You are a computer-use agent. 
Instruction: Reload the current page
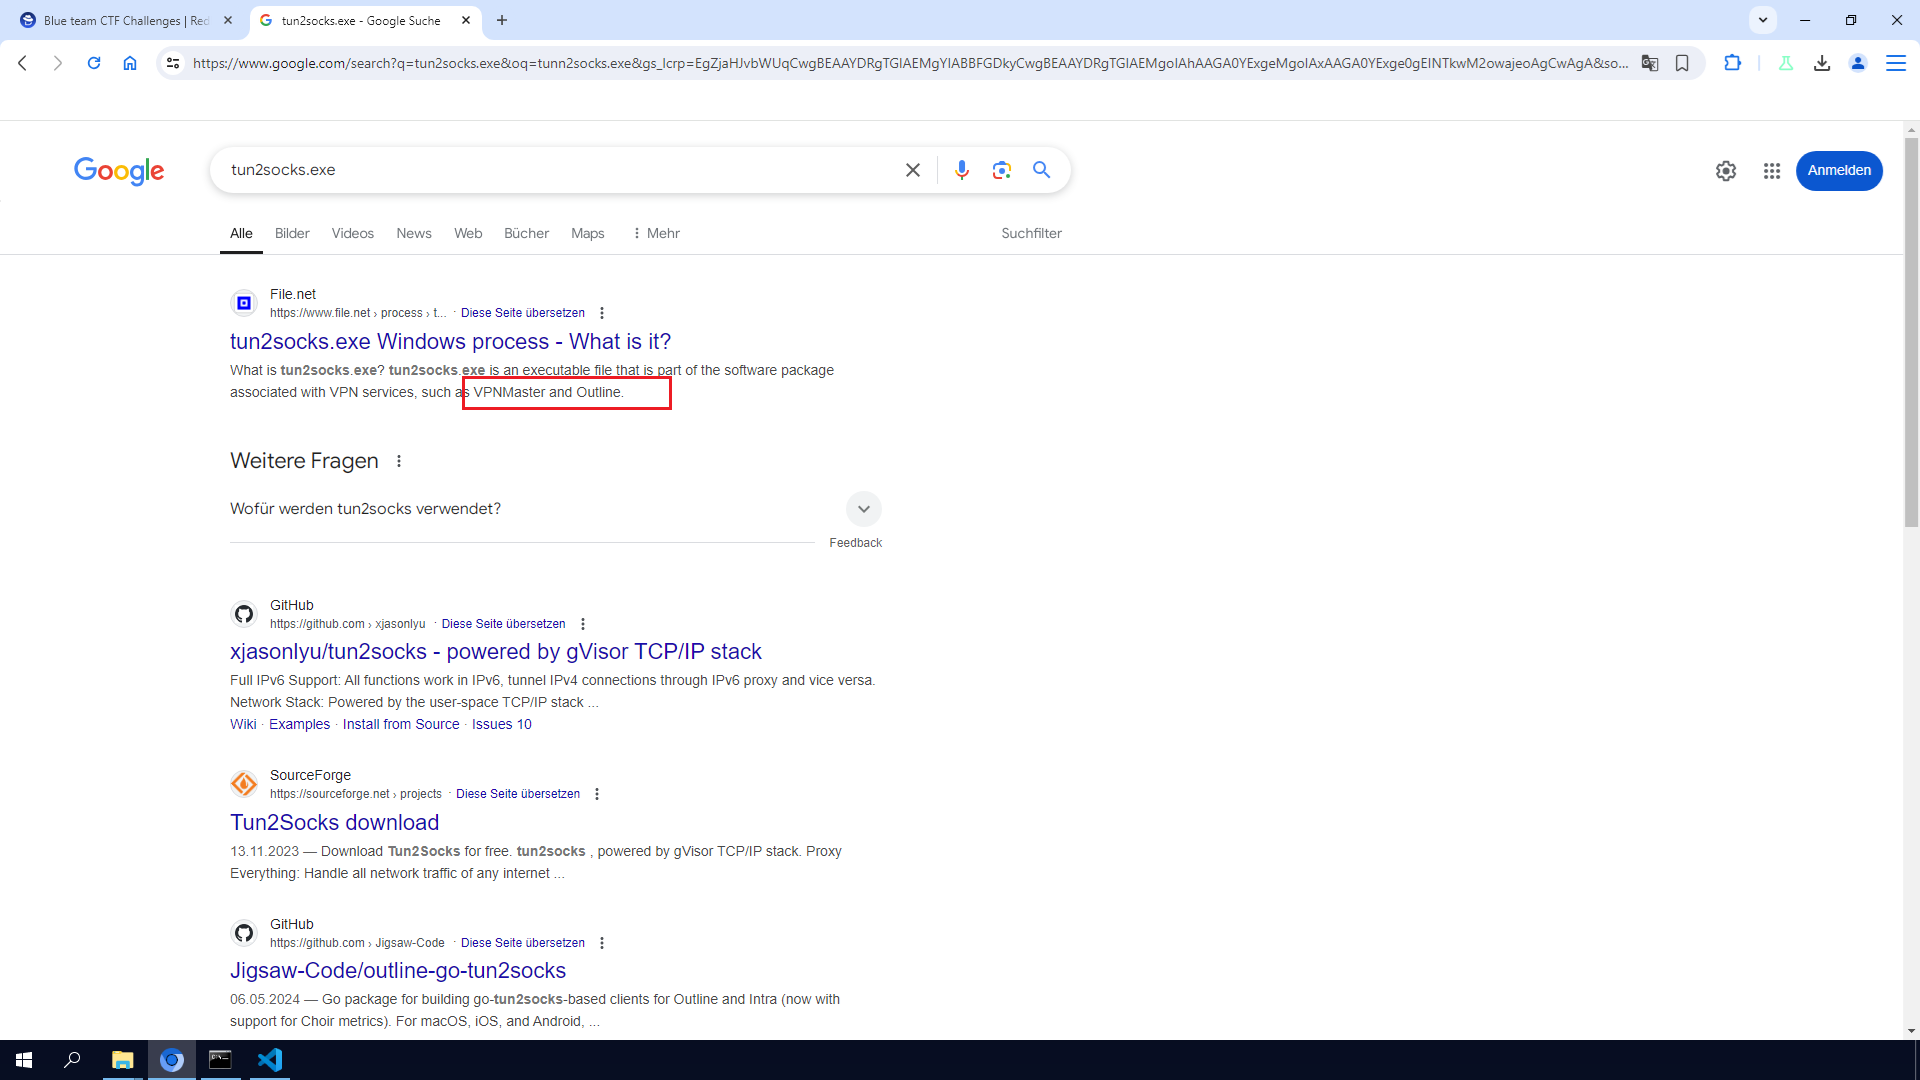(x=94, y=63)
